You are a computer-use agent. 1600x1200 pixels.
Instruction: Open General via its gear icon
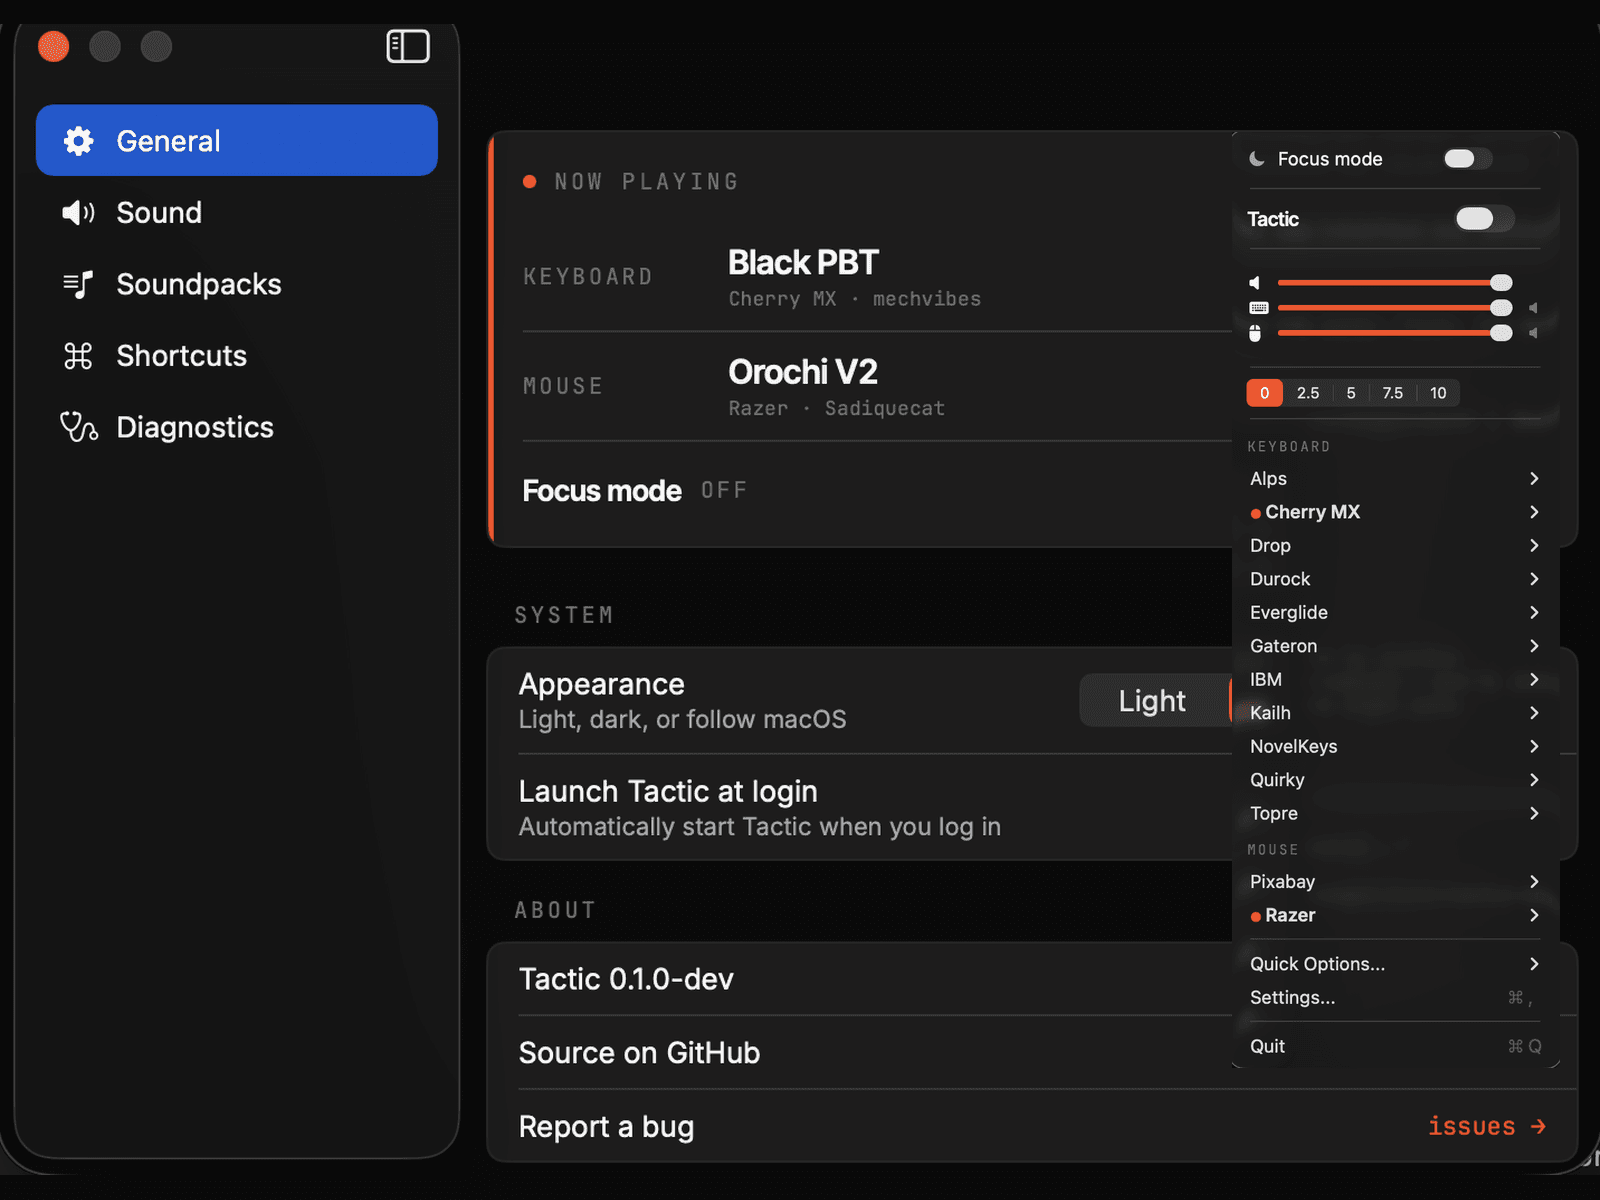(78, 141)
